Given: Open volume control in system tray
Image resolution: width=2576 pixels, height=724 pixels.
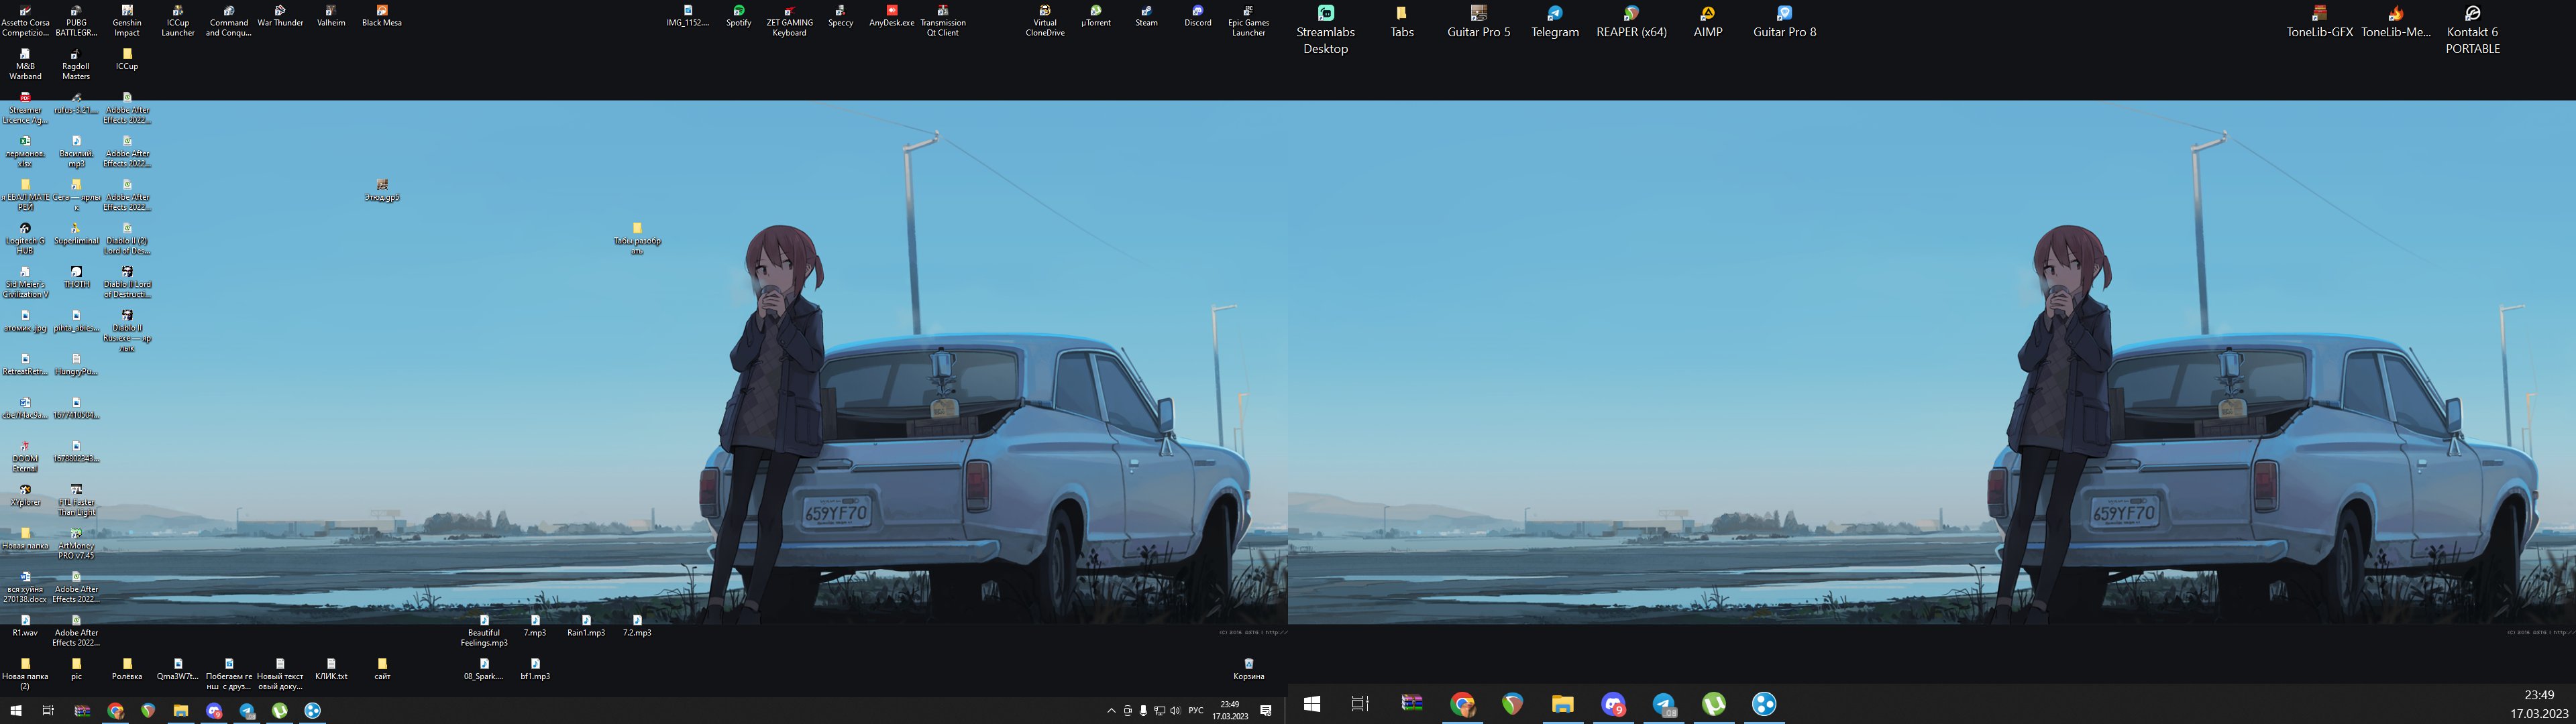Looking at the screenshot, I should click(1175, 711).
